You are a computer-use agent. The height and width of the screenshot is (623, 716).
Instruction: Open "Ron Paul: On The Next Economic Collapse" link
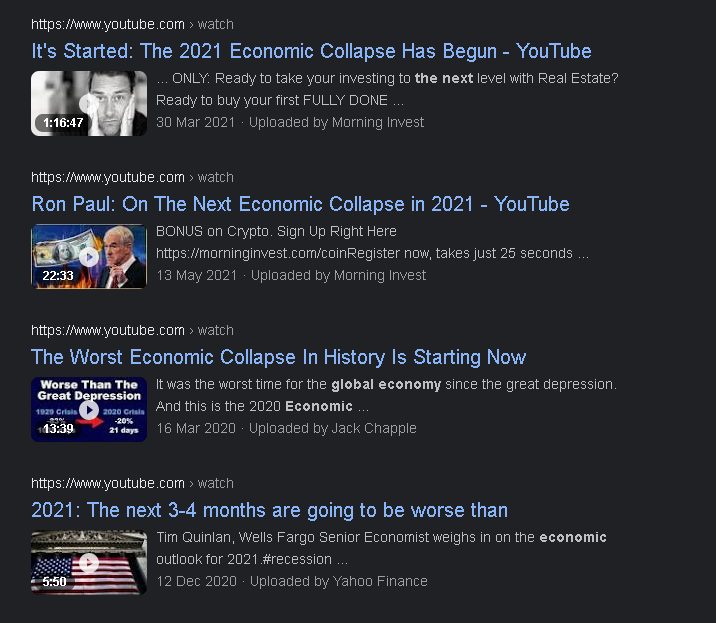coord(300,204)
